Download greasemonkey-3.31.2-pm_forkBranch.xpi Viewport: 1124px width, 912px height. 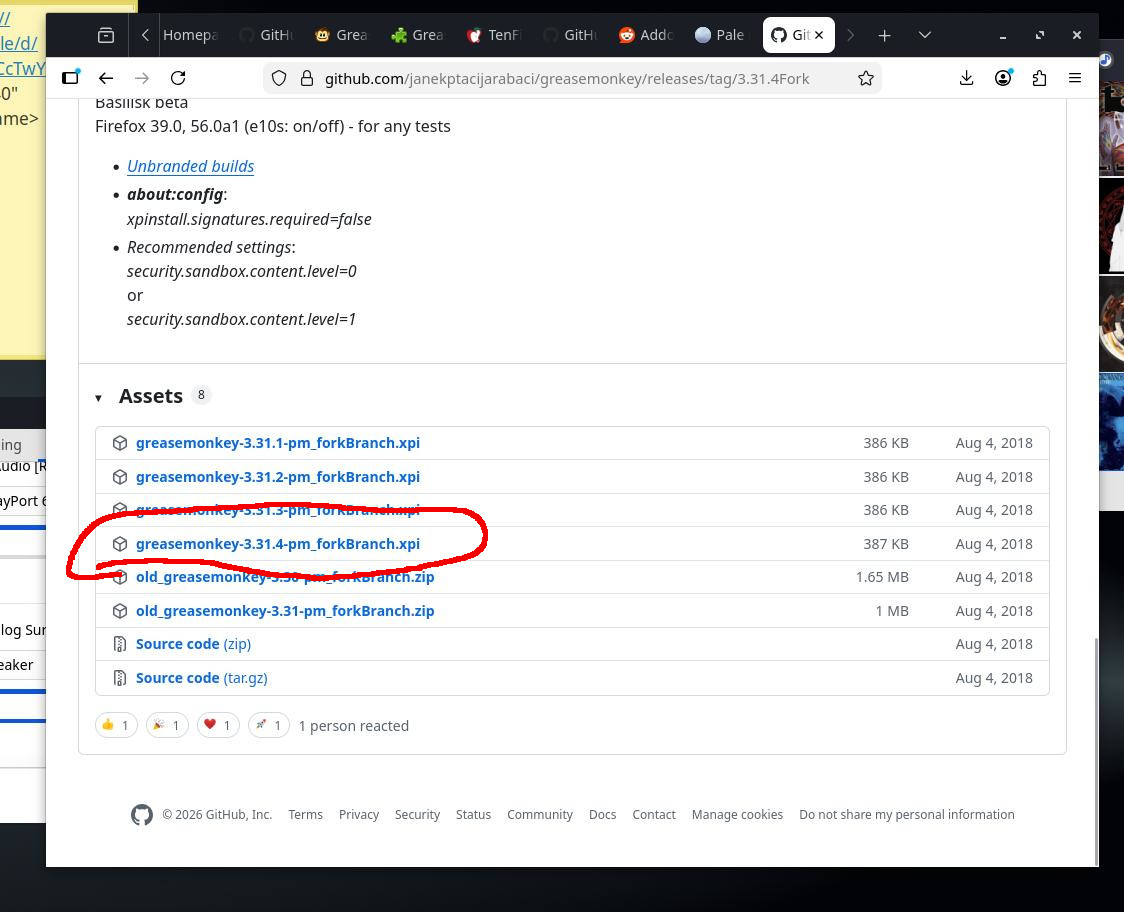278,477
